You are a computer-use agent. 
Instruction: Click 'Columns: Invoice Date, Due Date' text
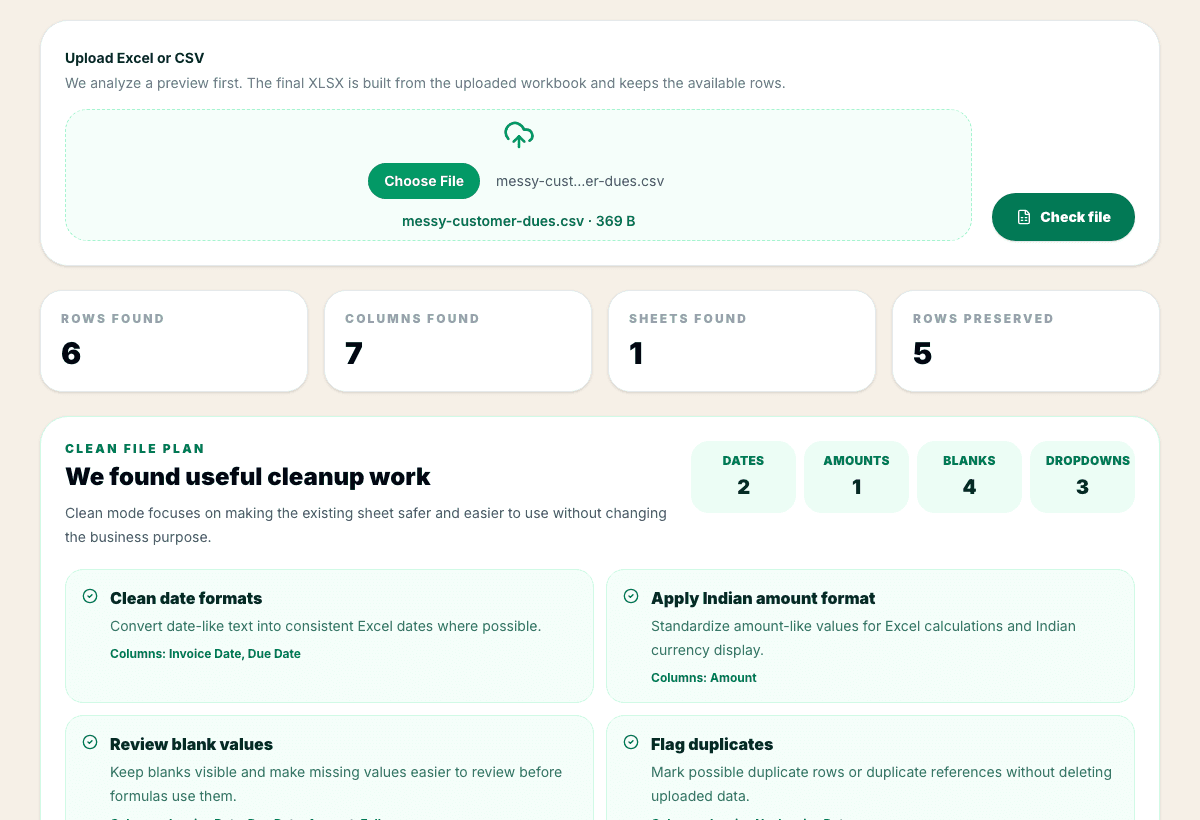point(205,654)
